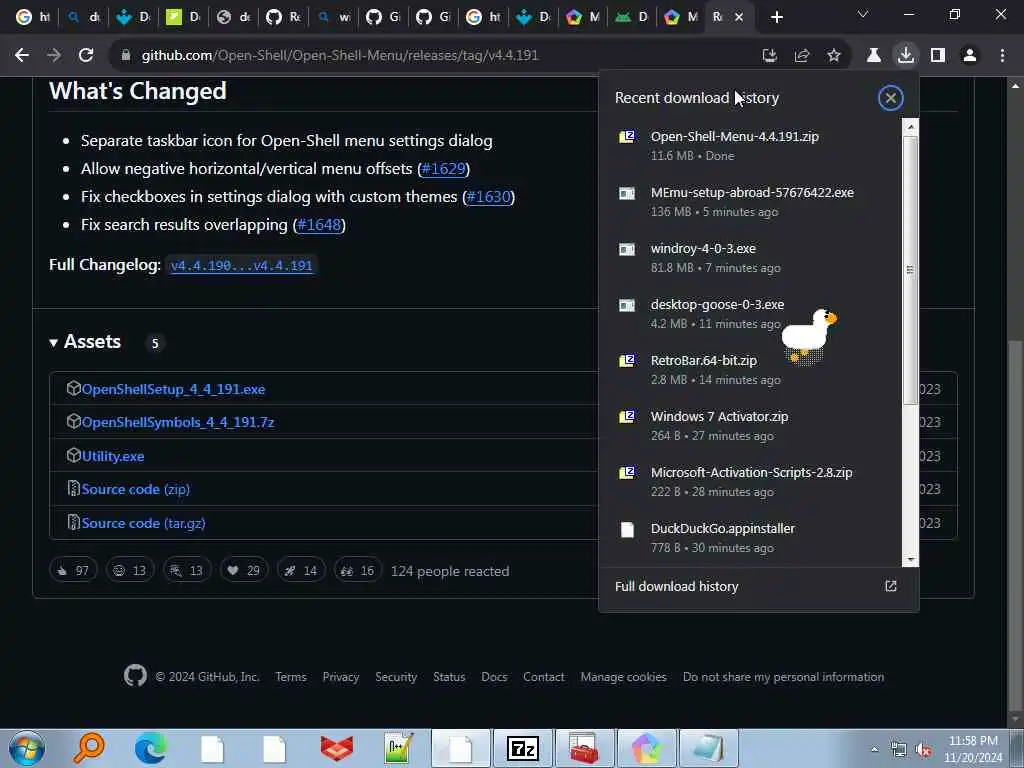Click the GitHub logo in footer
1024x768 pixels.
[135, 675]
